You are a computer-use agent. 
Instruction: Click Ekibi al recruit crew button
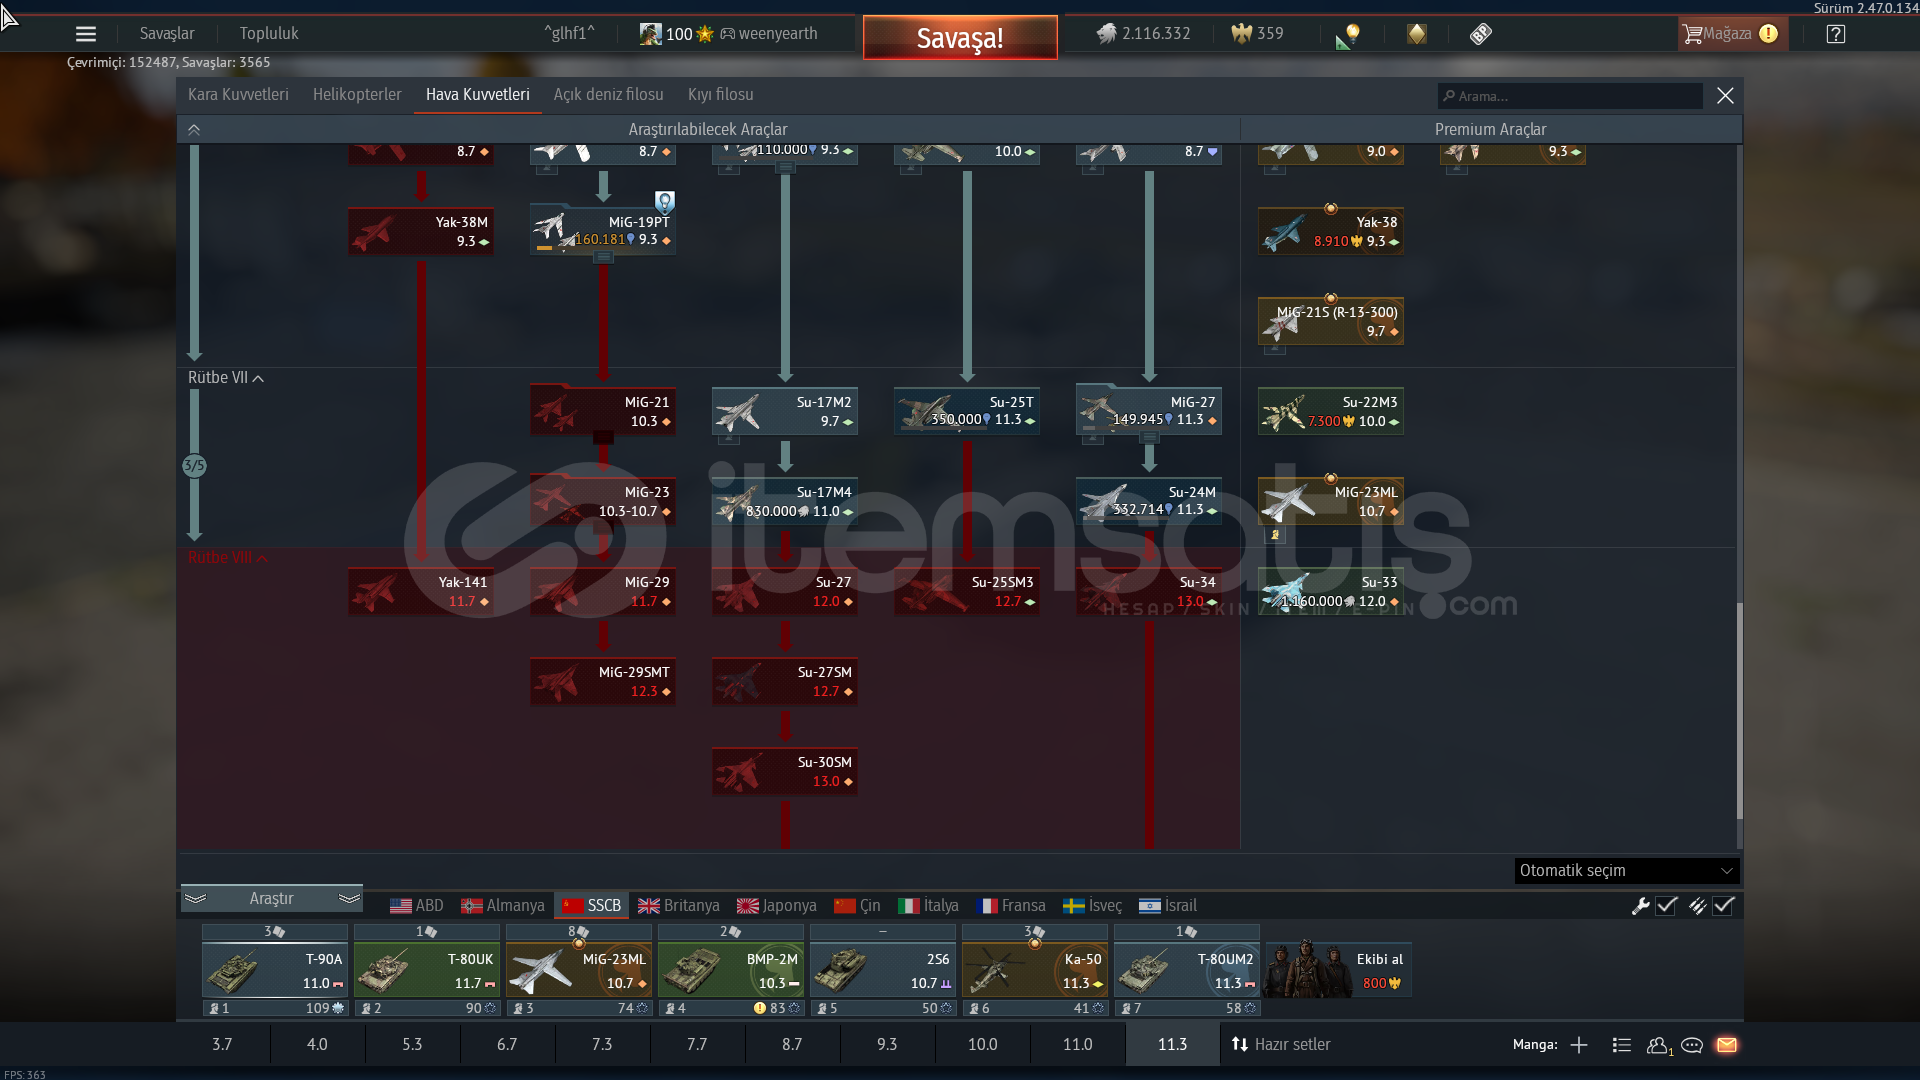(1339, 970)
